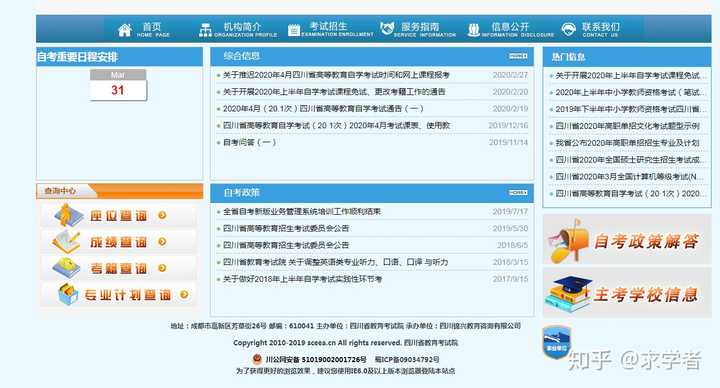The image size is (720, 388).
Task: Open the 自考问答（一）article
Action: [x=249, y=142]
